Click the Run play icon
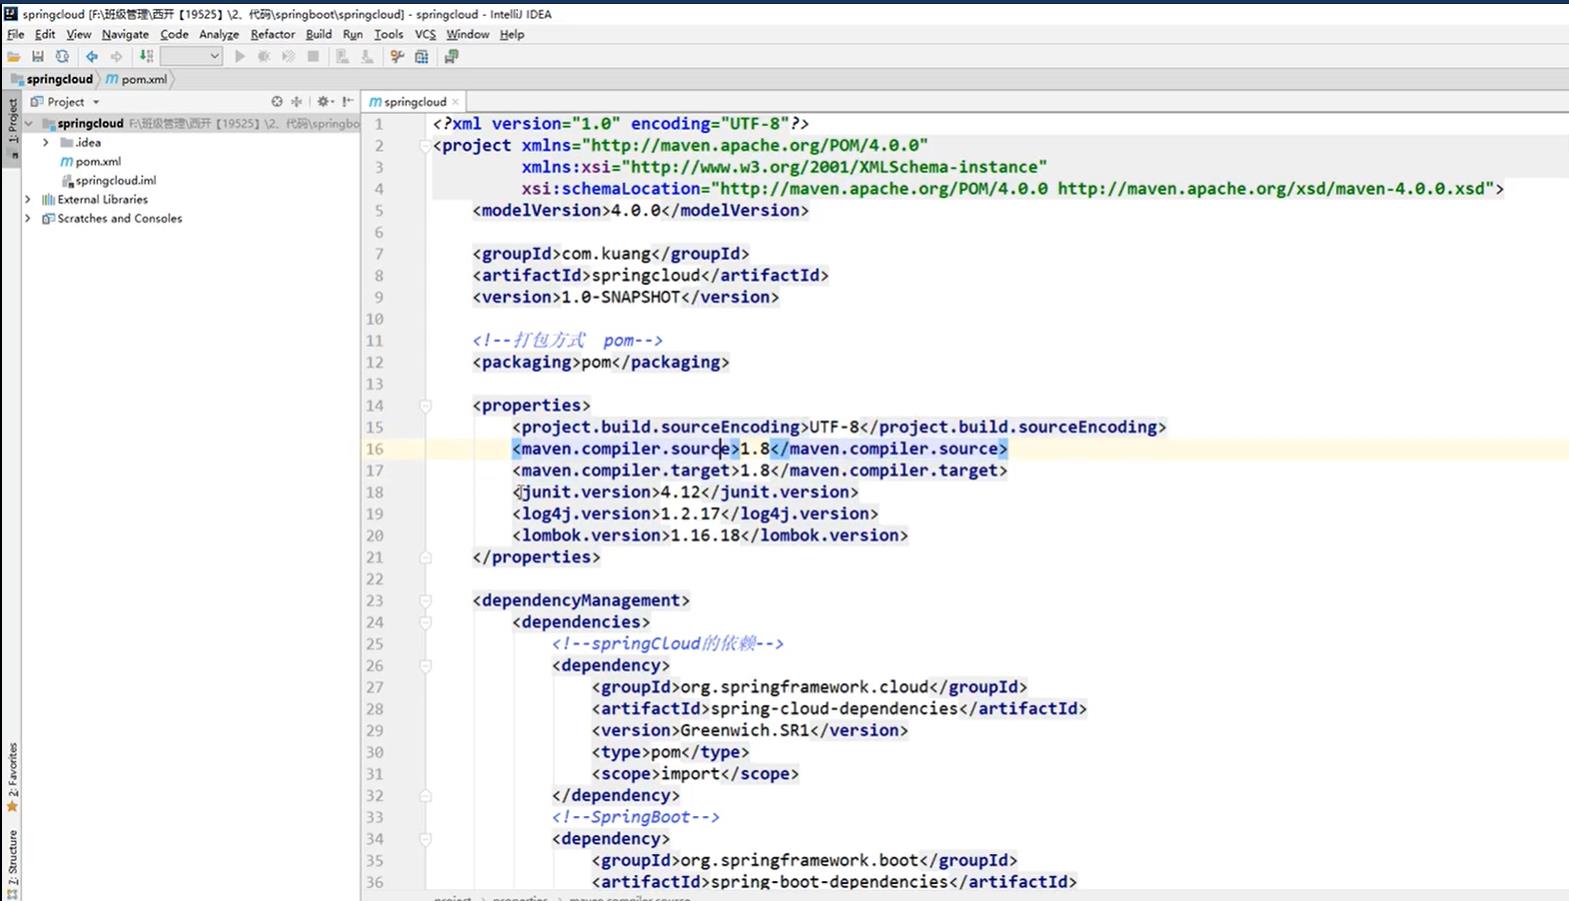The height and width of the screenshot is (901, 1569). [240, 57]
